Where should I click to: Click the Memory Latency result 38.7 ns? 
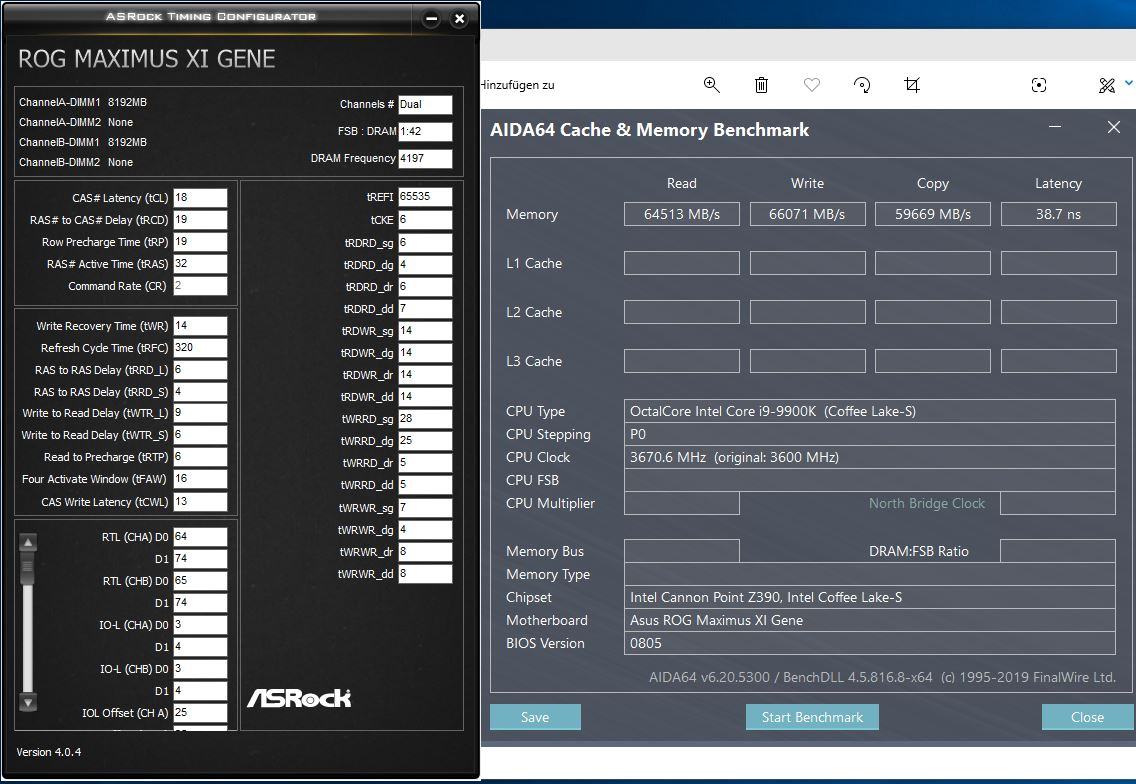1058,214
